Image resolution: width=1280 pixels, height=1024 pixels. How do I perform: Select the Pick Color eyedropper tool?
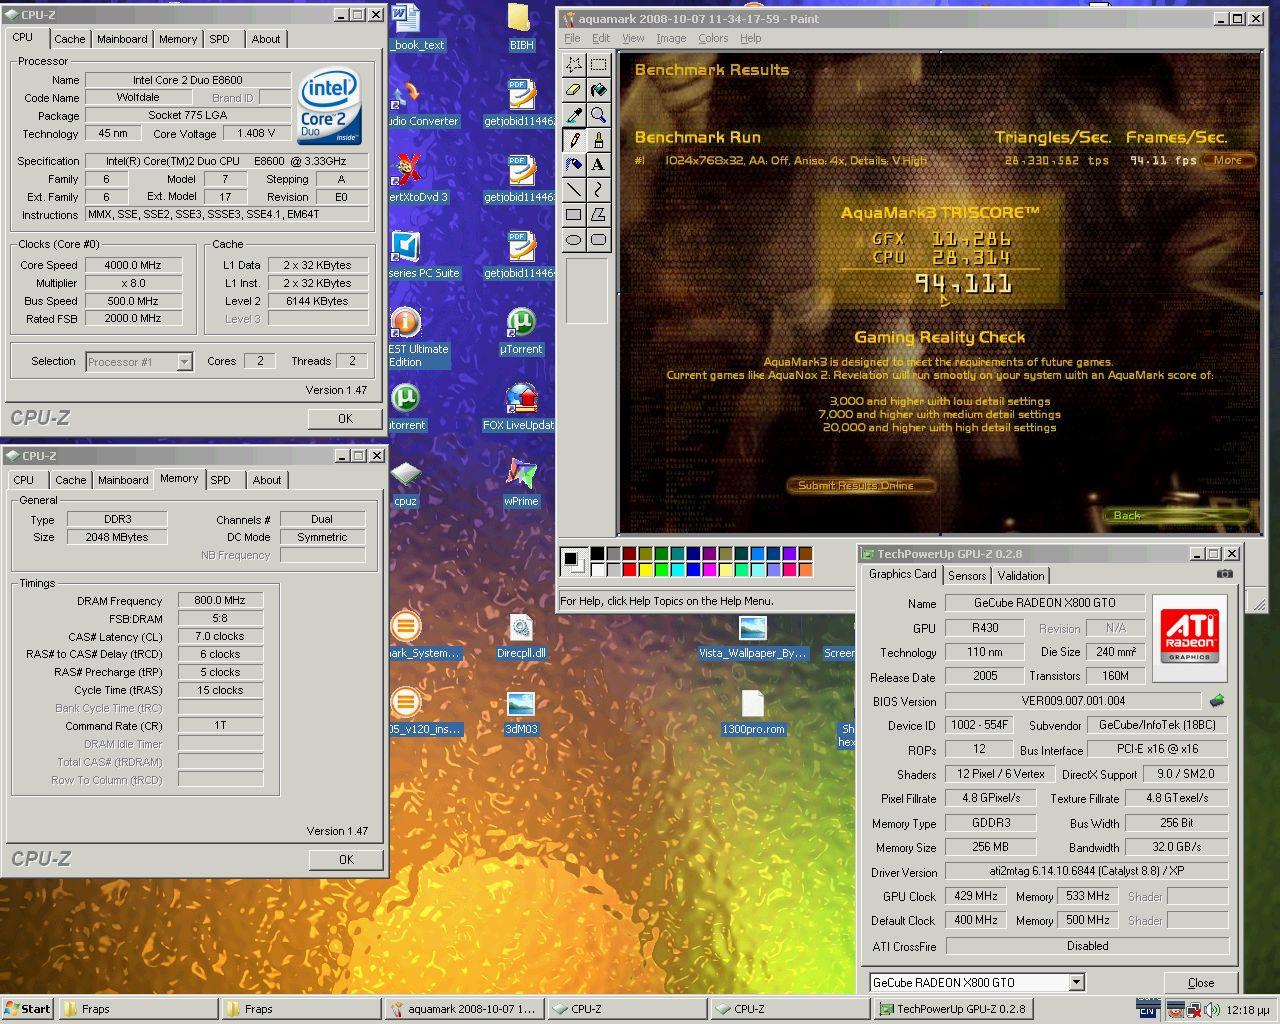coord(574,115)
